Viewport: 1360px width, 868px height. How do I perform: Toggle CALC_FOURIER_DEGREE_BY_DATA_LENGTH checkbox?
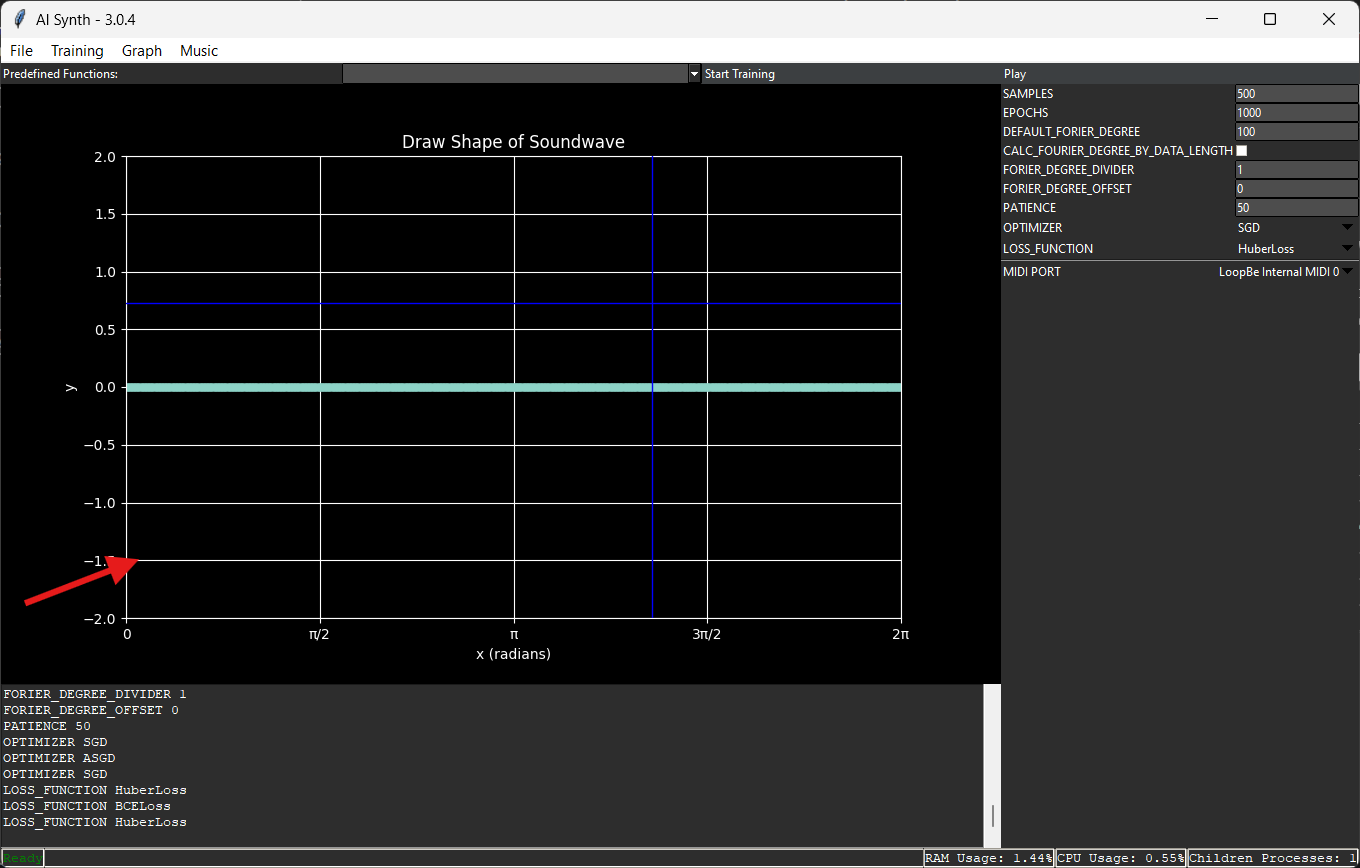tap(1242, 151)
